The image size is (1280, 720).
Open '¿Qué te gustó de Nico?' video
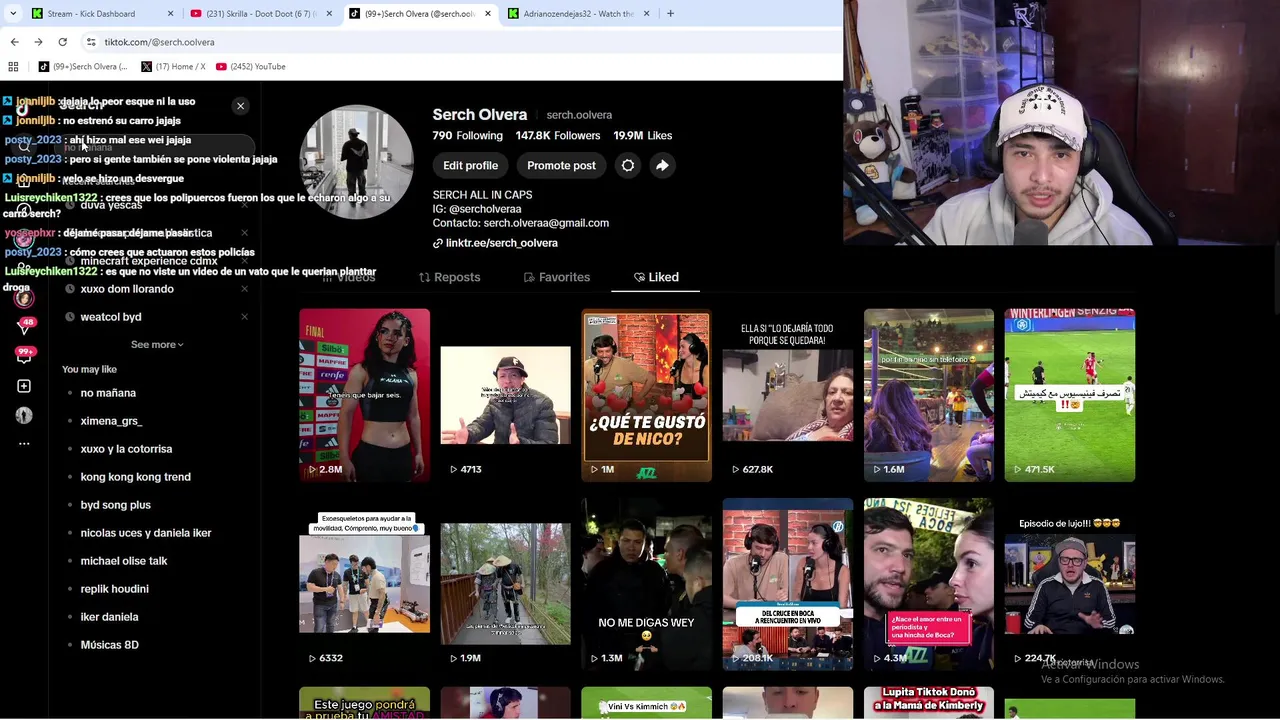(x=646, y=395)
